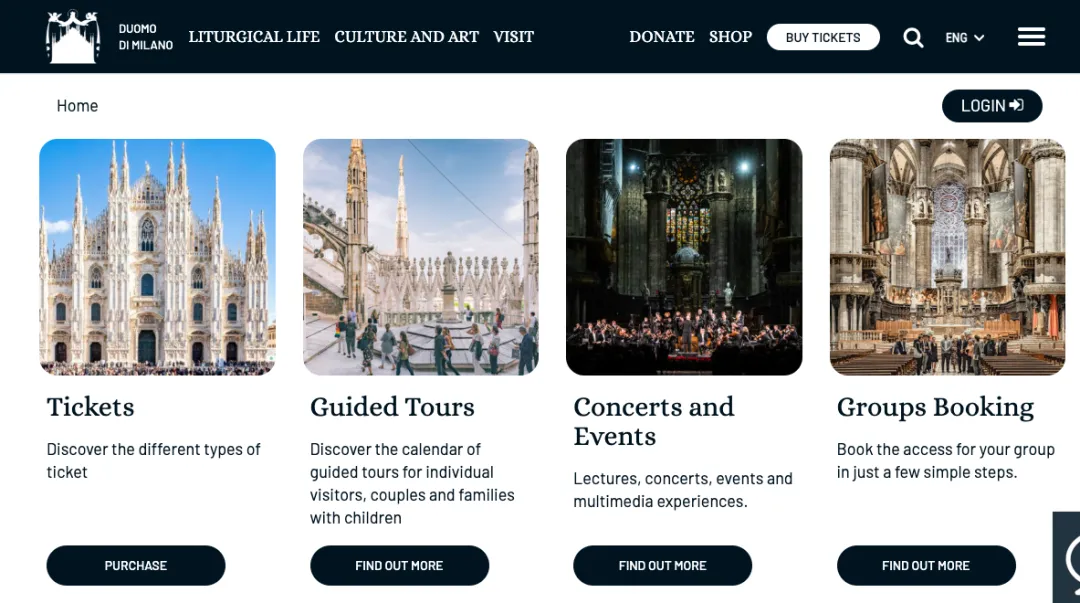Screen dimensions: 1080x603
Task: Open the search magnifier icon
Action: pos(913,37)
